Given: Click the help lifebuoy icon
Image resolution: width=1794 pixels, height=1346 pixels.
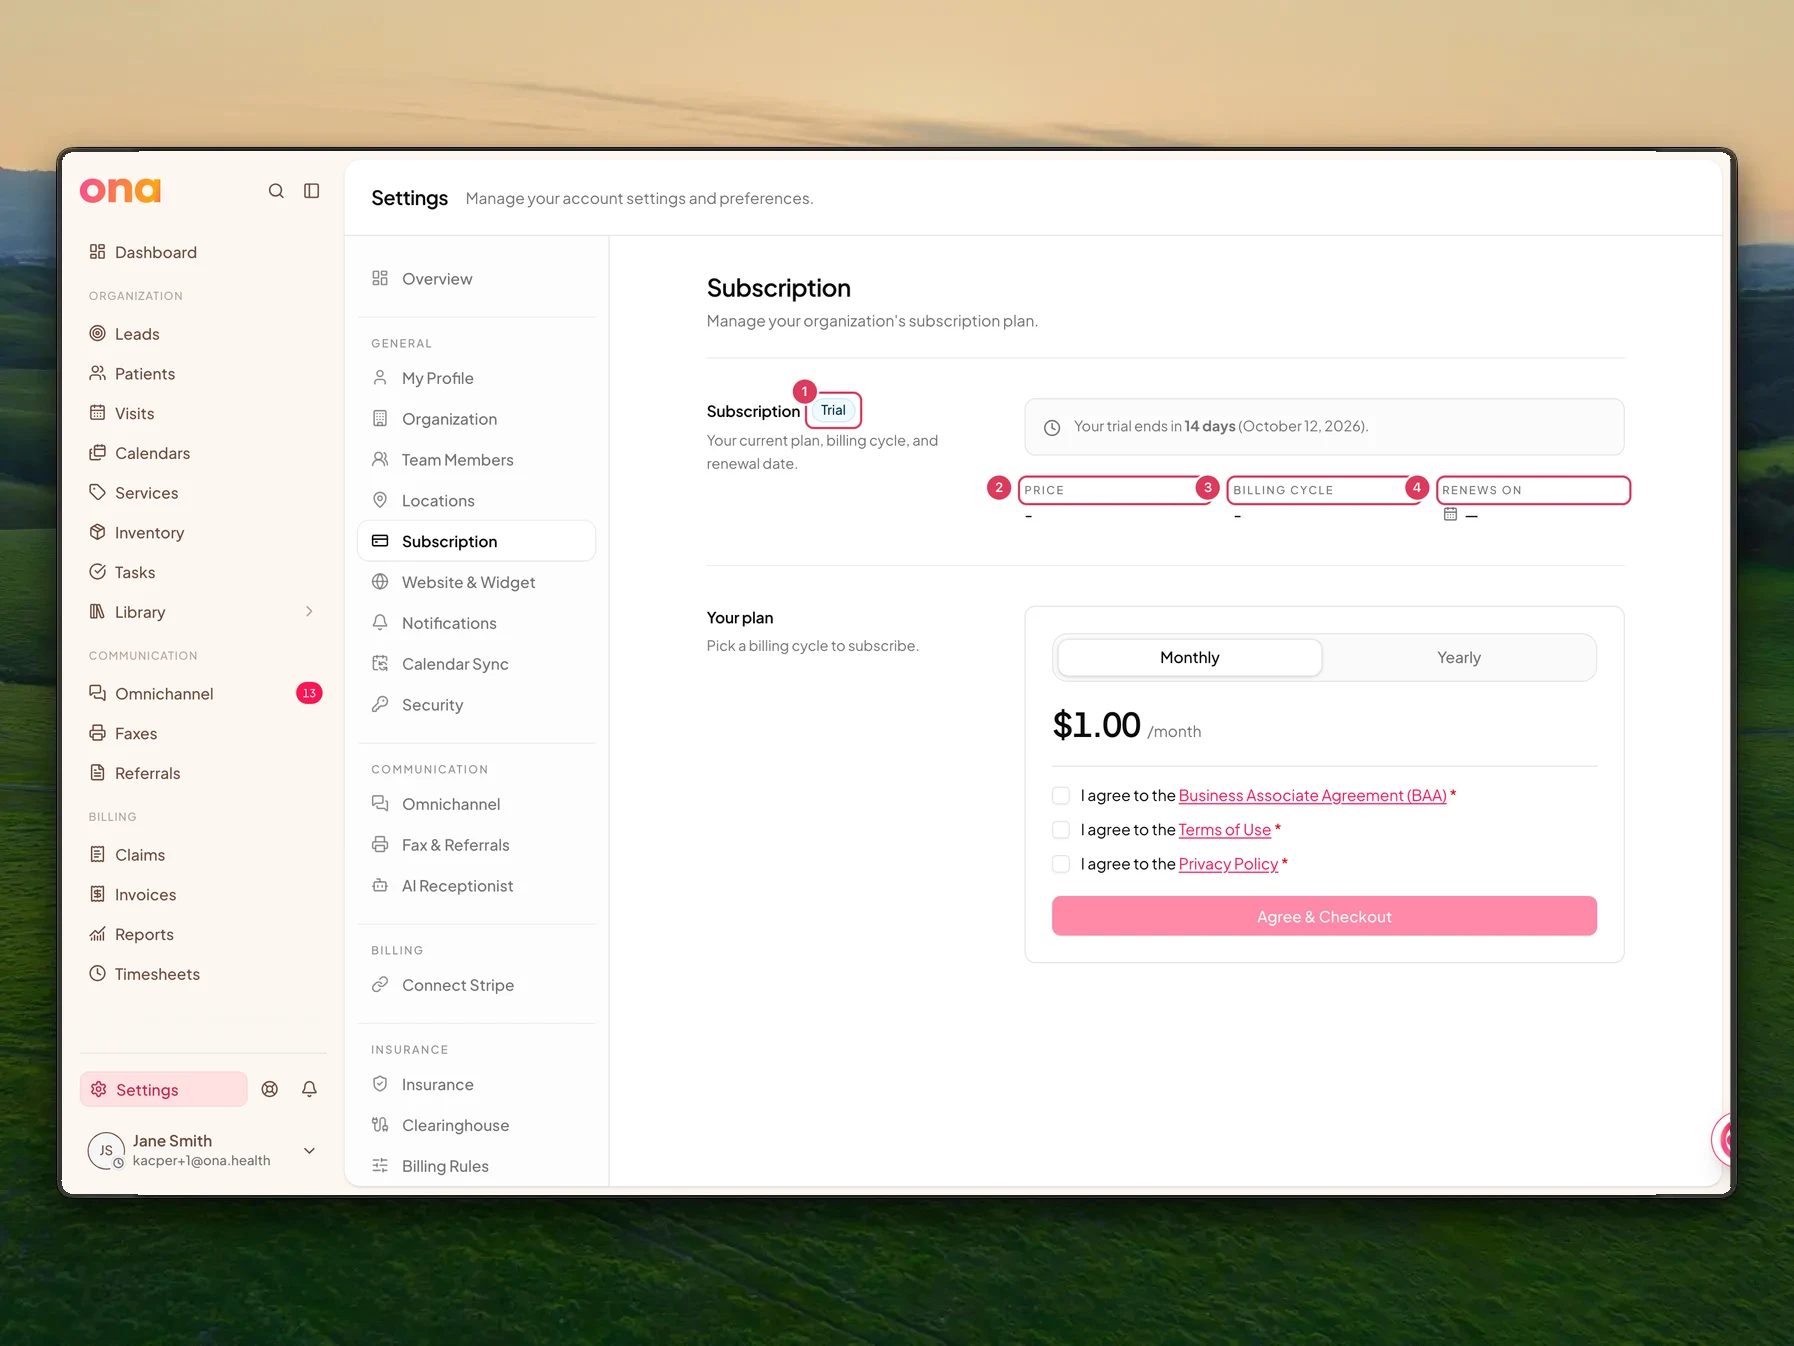Looking at the screenshot, I should 270,1090.
